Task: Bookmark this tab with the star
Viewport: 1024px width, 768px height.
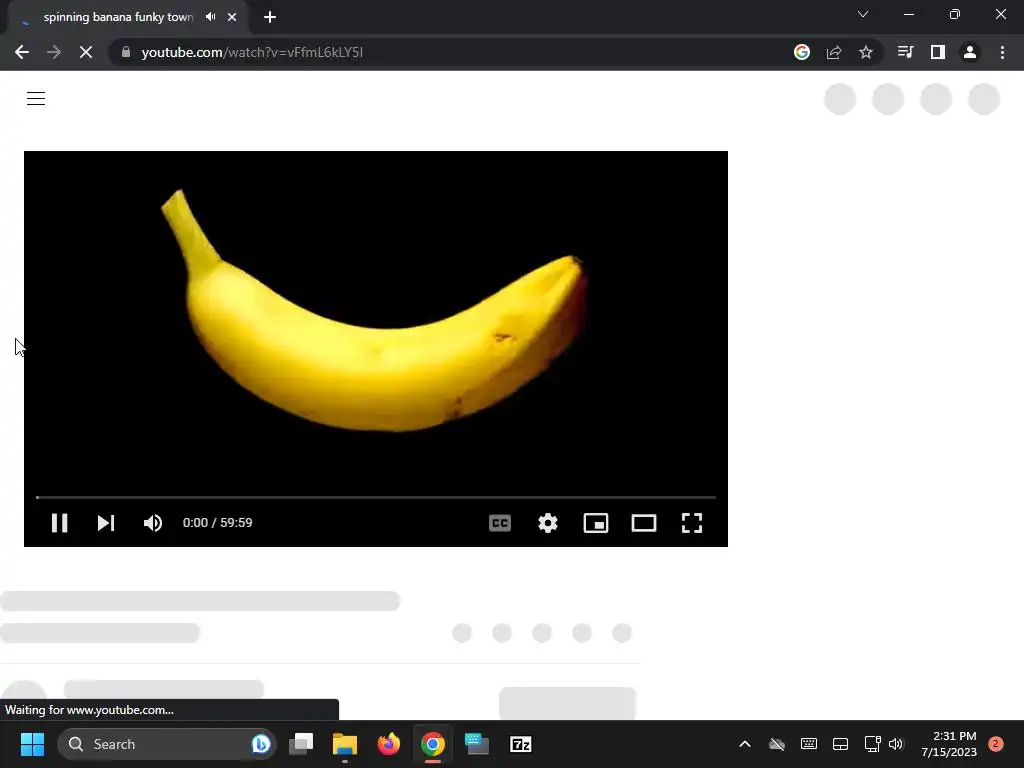Action: pyautogui.click(x=866, y=52)
